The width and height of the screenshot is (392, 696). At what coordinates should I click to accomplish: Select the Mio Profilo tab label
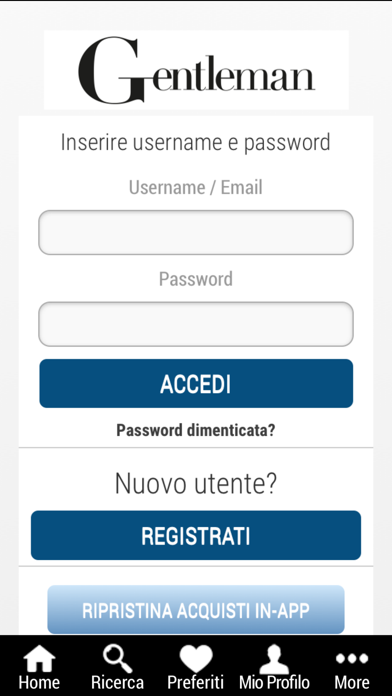click(x=274, y=682)
